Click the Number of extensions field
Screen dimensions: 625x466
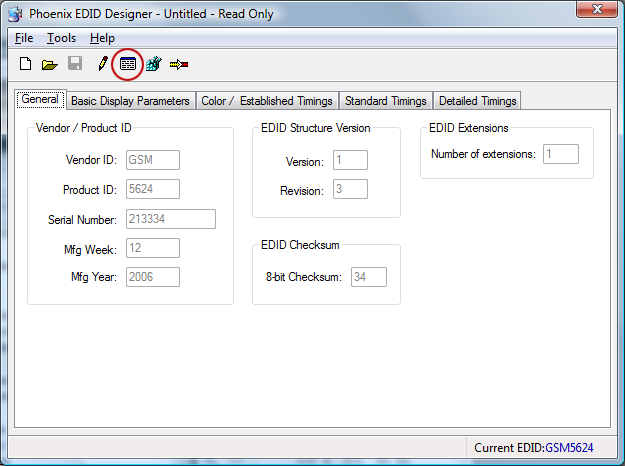coord(560,154)
